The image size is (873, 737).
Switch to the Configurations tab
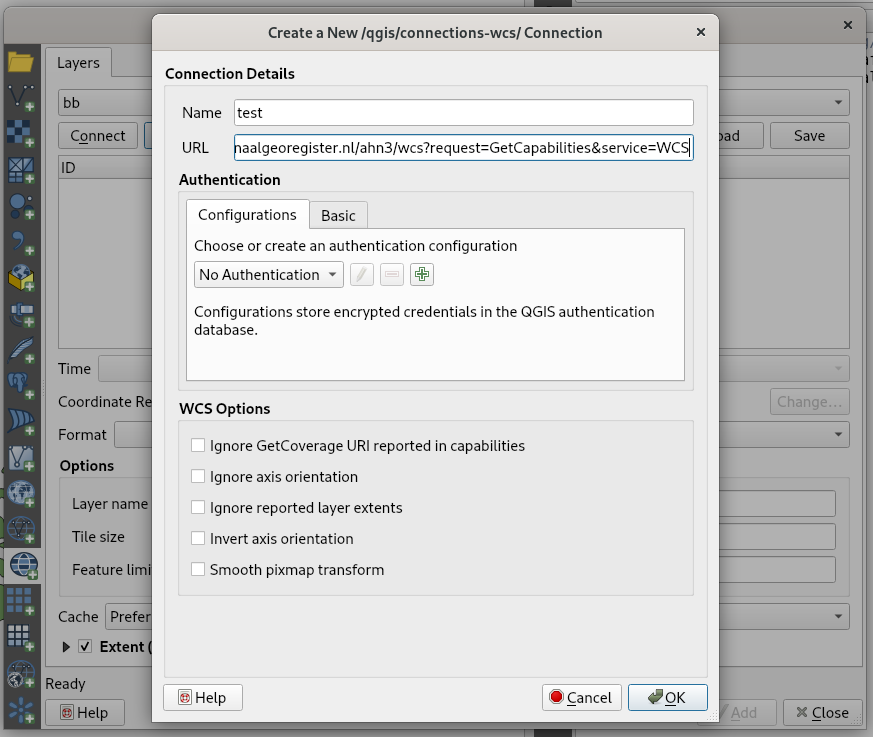click(248, 215)
